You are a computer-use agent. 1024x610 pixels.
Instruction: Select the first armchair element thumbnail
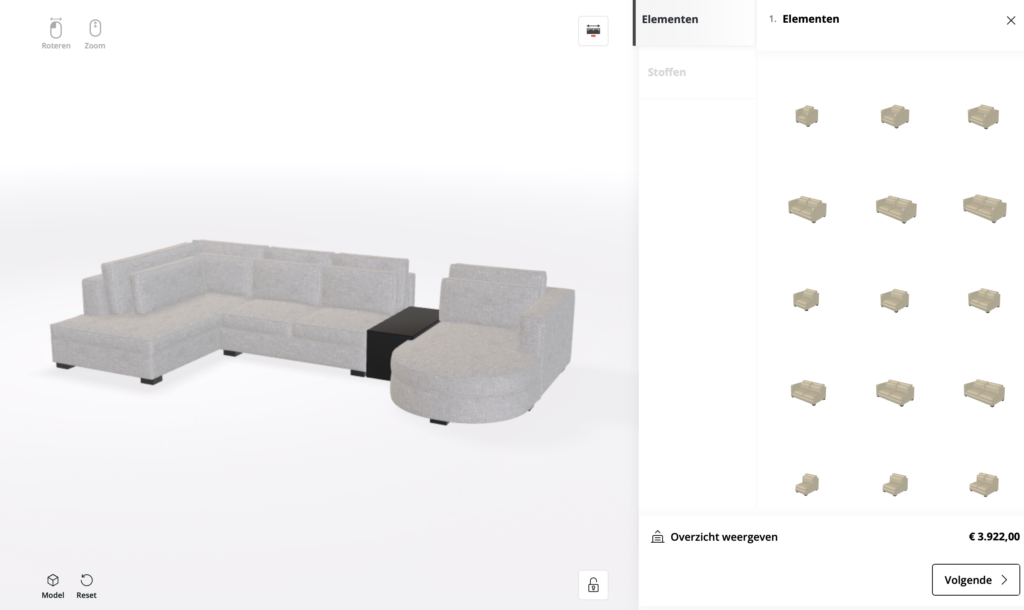(807, 116)
